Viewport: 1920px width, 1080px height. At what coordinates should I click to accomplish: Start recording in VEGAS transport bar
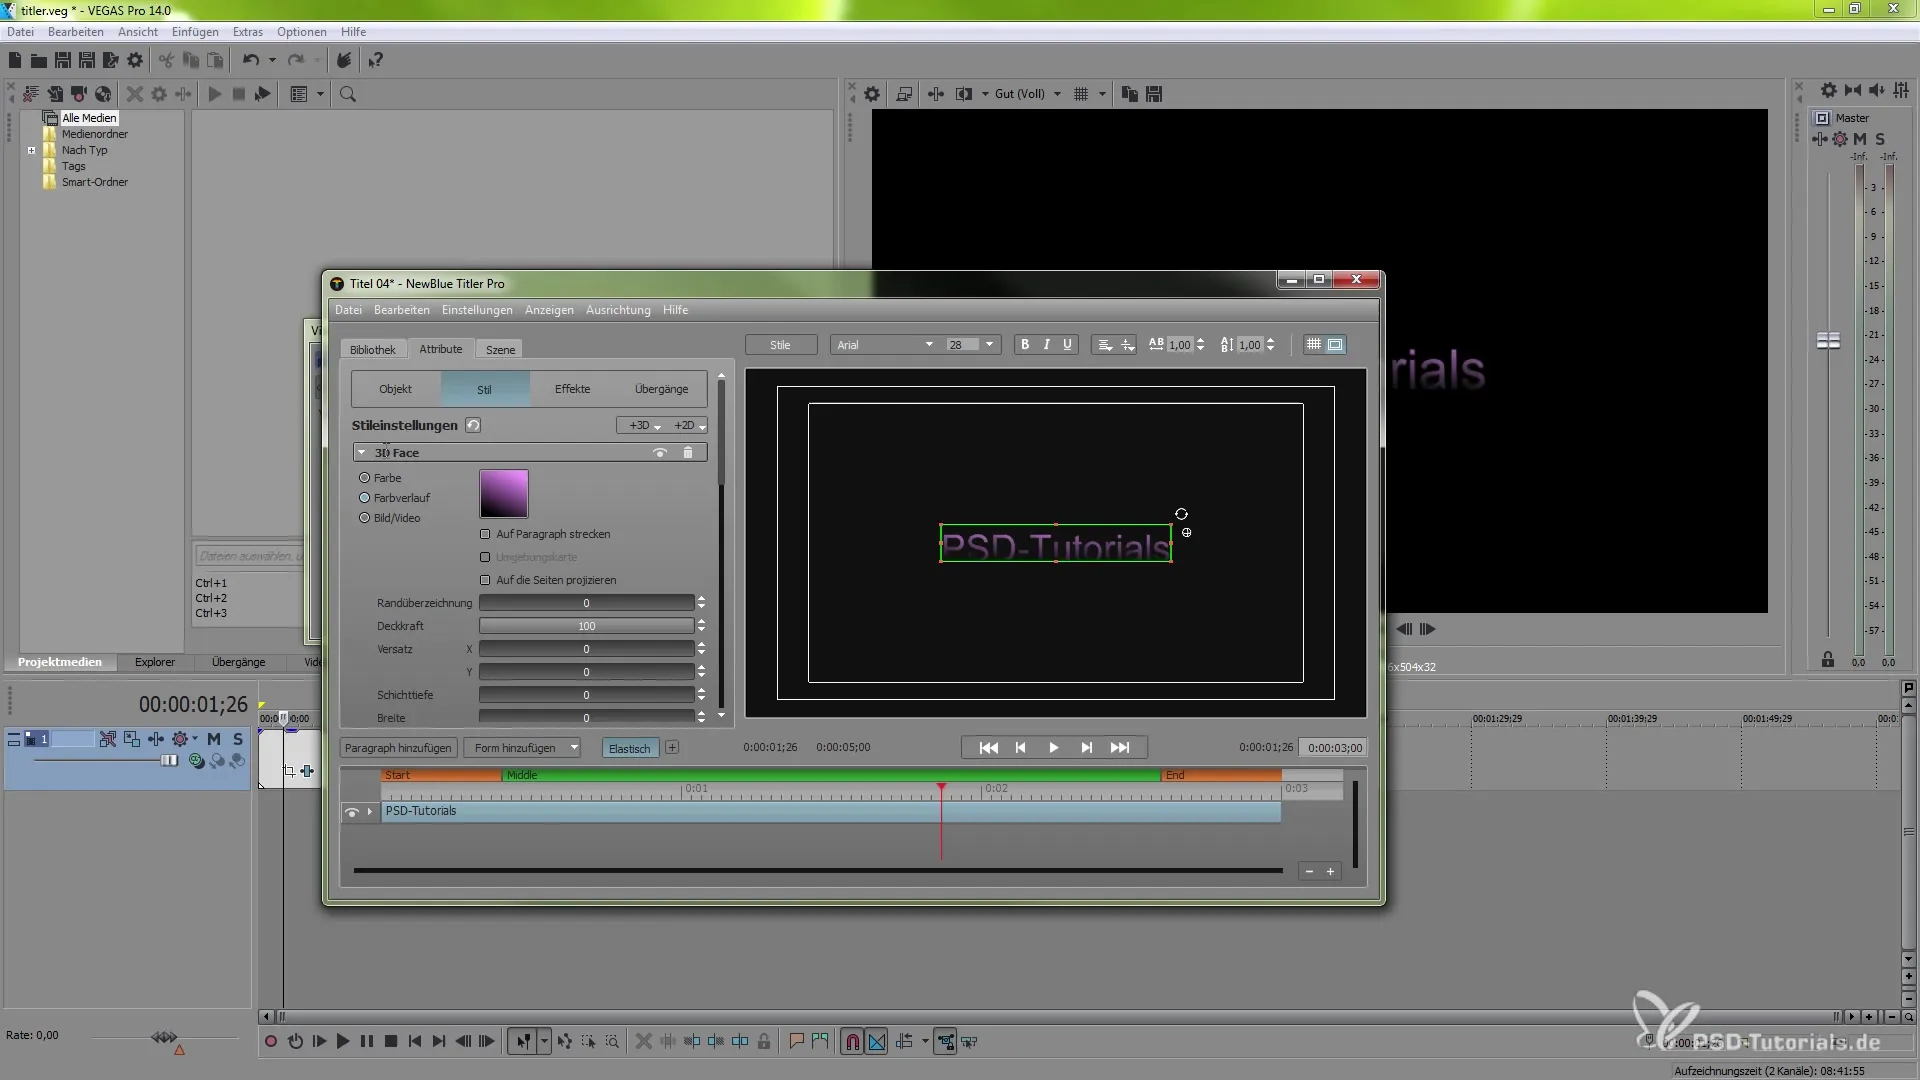[271, 1042]
